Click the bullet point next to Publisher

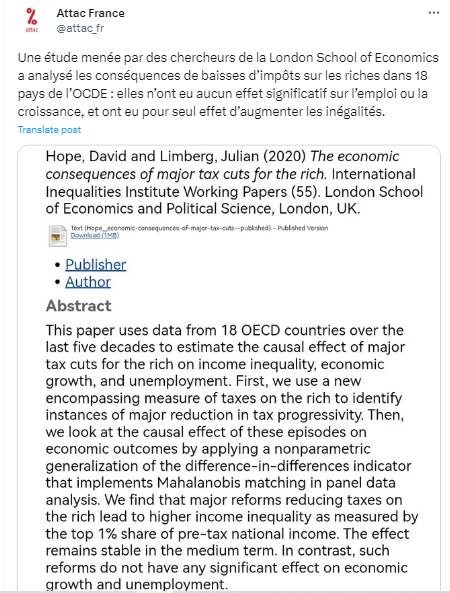coord(57,265)
